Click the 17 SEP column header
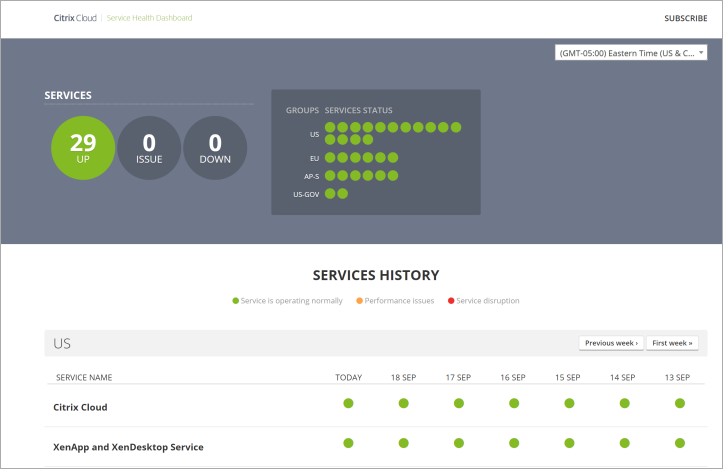 pos(458,377)
